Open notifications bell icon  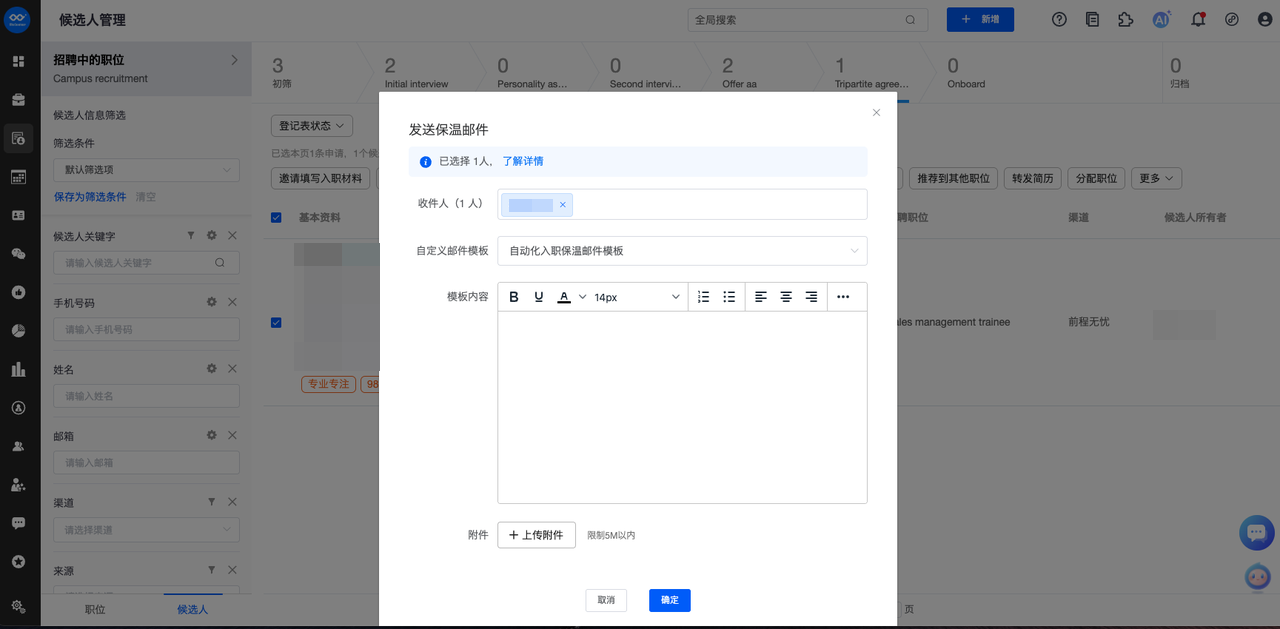[1198, 20]
